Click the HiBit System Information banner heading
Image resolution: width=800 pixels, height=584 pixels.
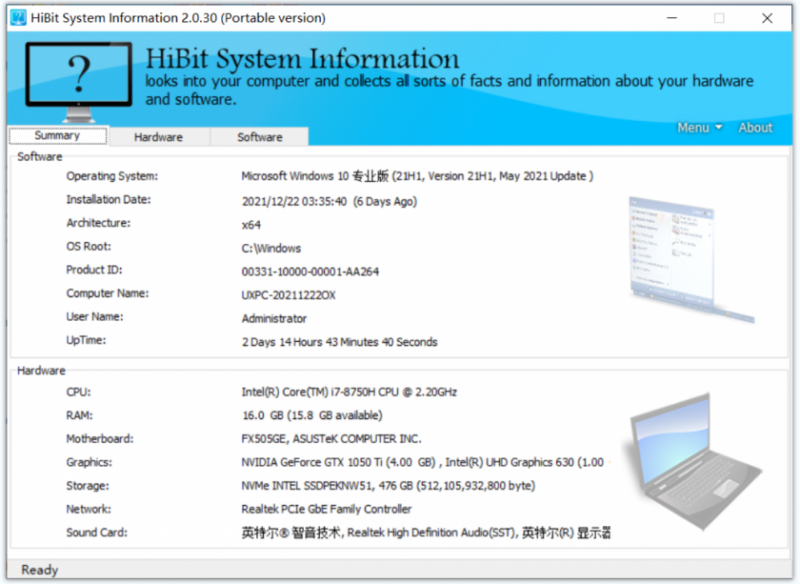[x=302, y=59]
